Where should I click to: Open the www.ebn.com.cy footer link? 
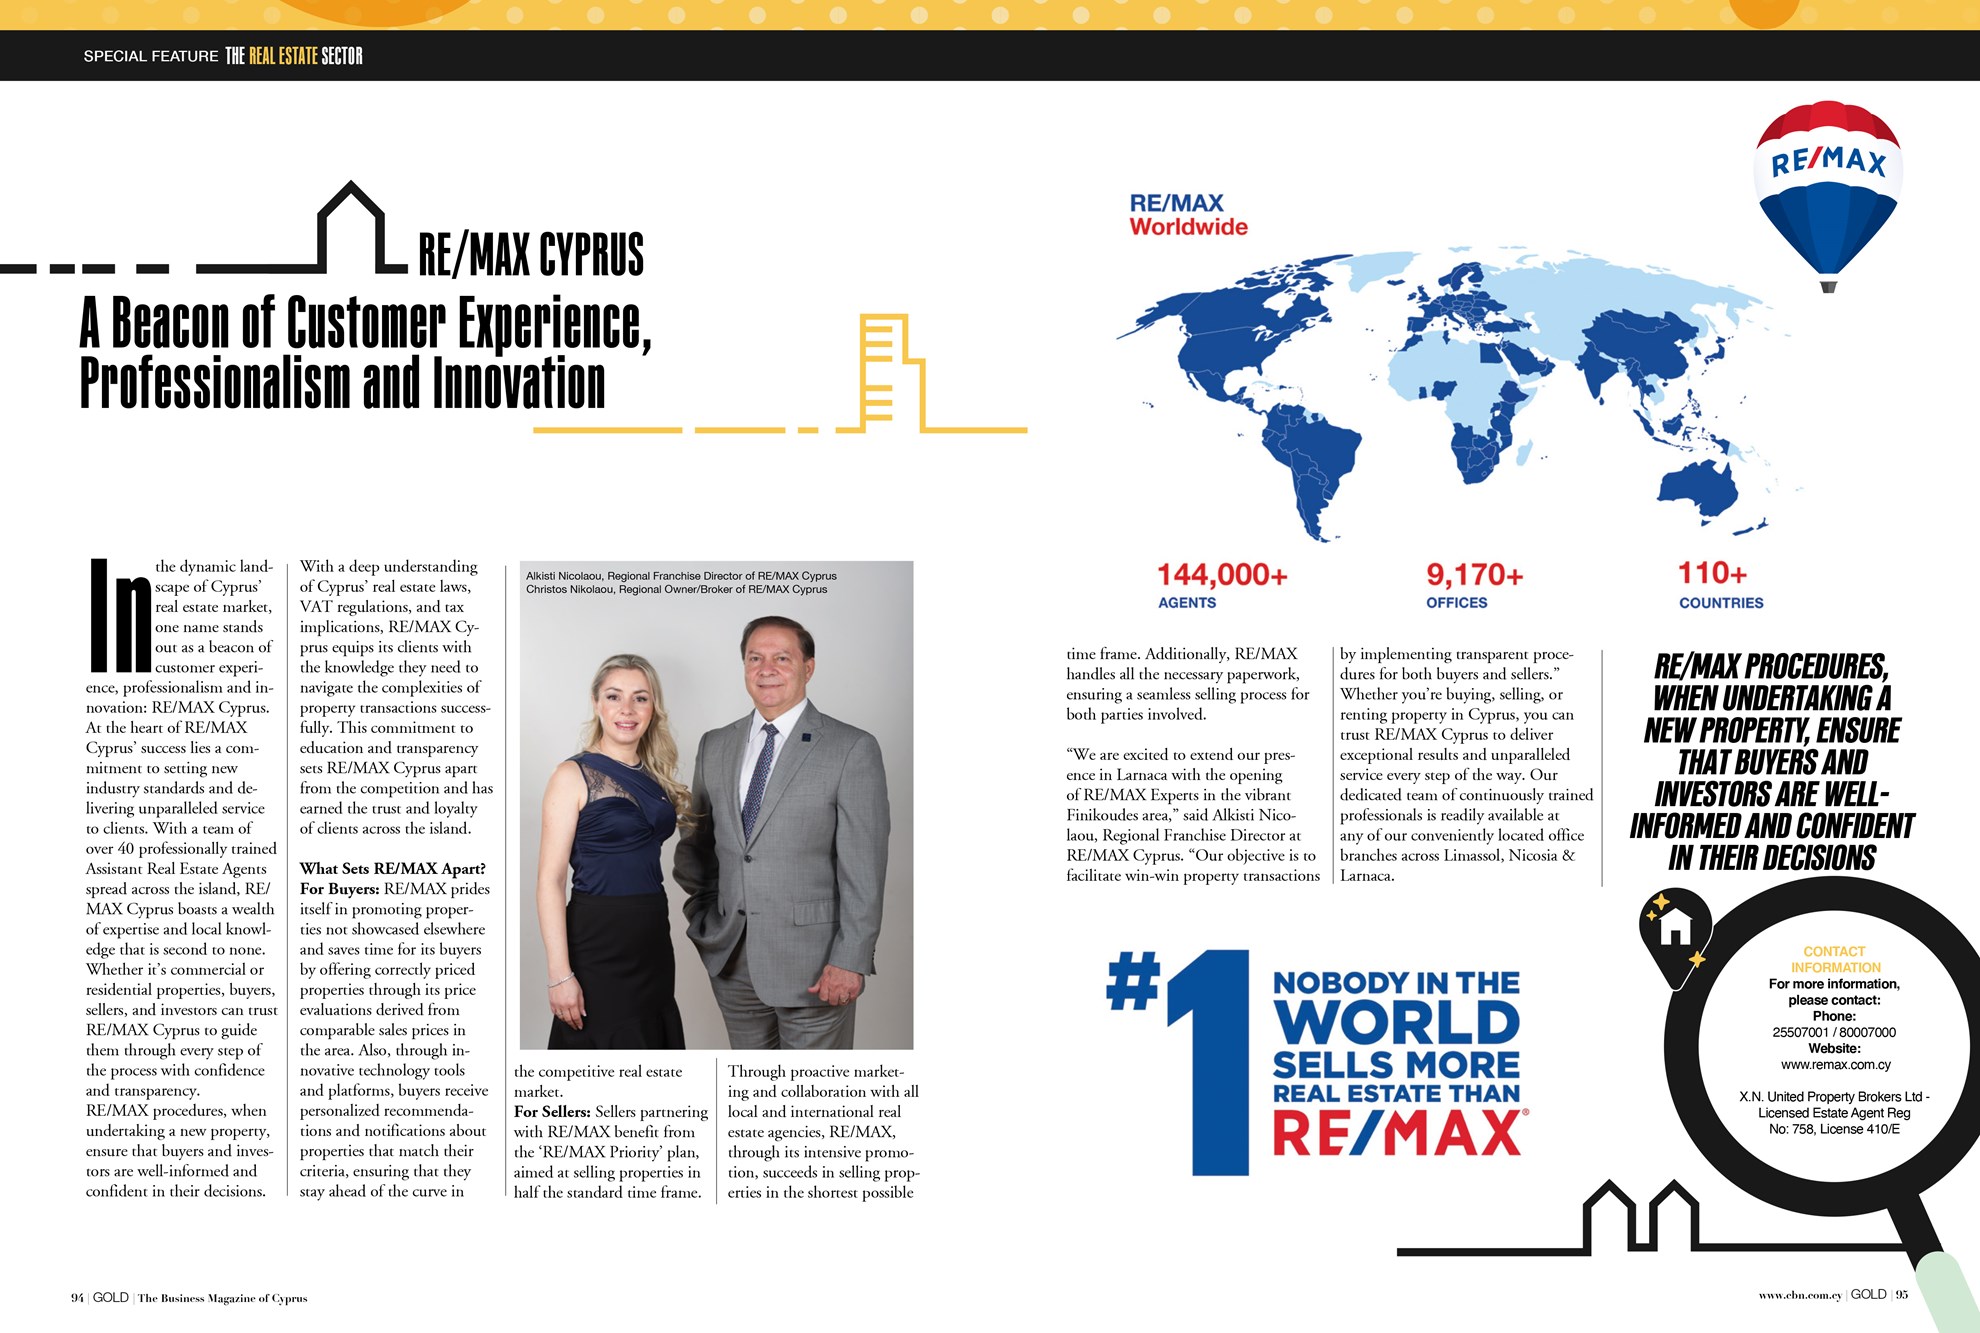1800,1295
